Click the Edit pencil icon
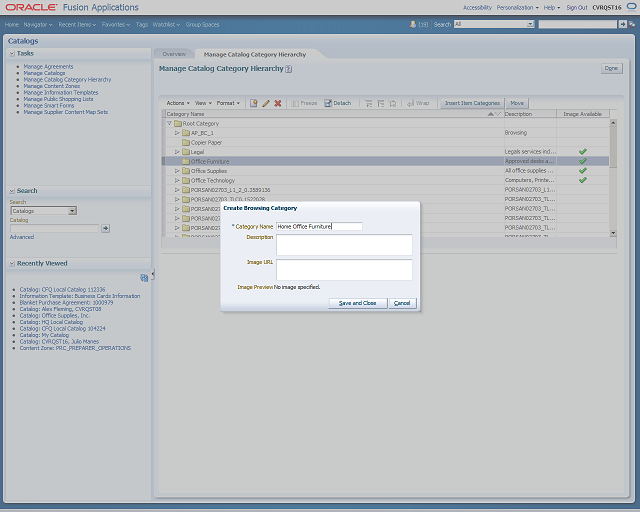The height and width of the screenshot is (512, 640). pyautogui.click(x=266, y=103)
